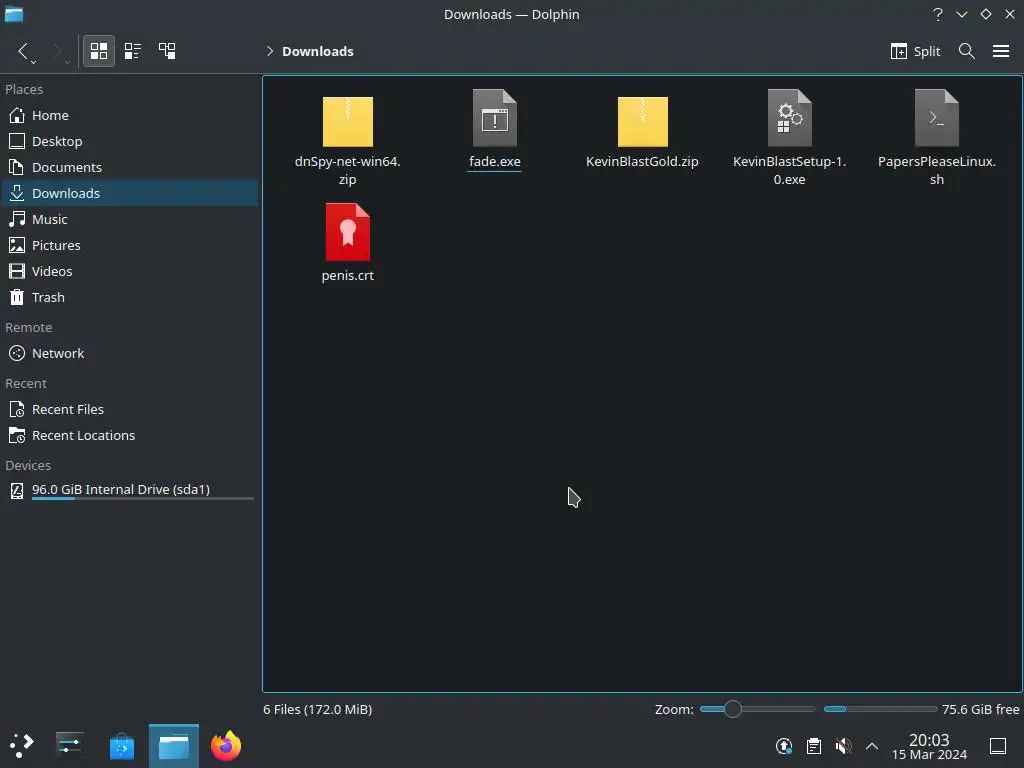
Task: Select KevinBlastSetup-1.0.exe installer icon
Action: [790, 118]
